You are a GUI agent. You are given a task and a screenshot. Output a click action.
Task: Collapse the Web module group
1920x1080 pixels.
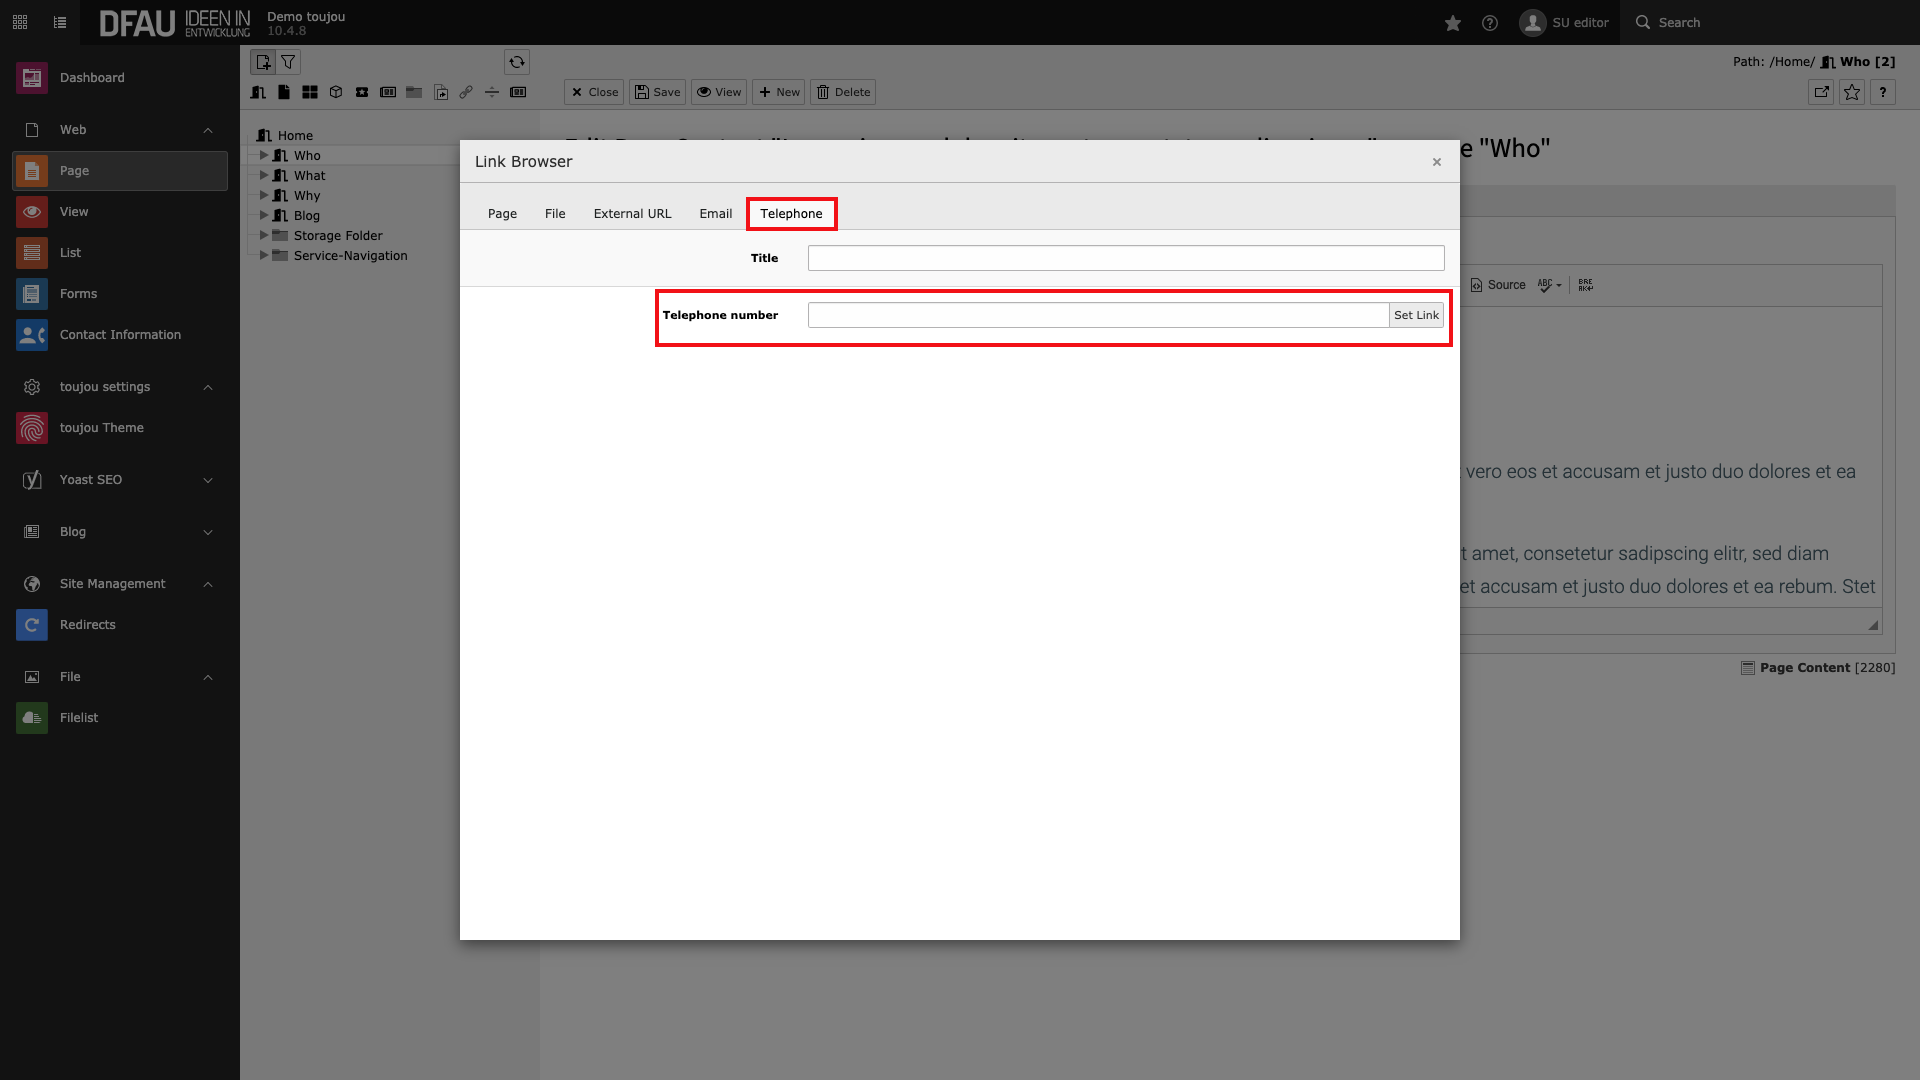pyautogui.click(x=208, y=130)
